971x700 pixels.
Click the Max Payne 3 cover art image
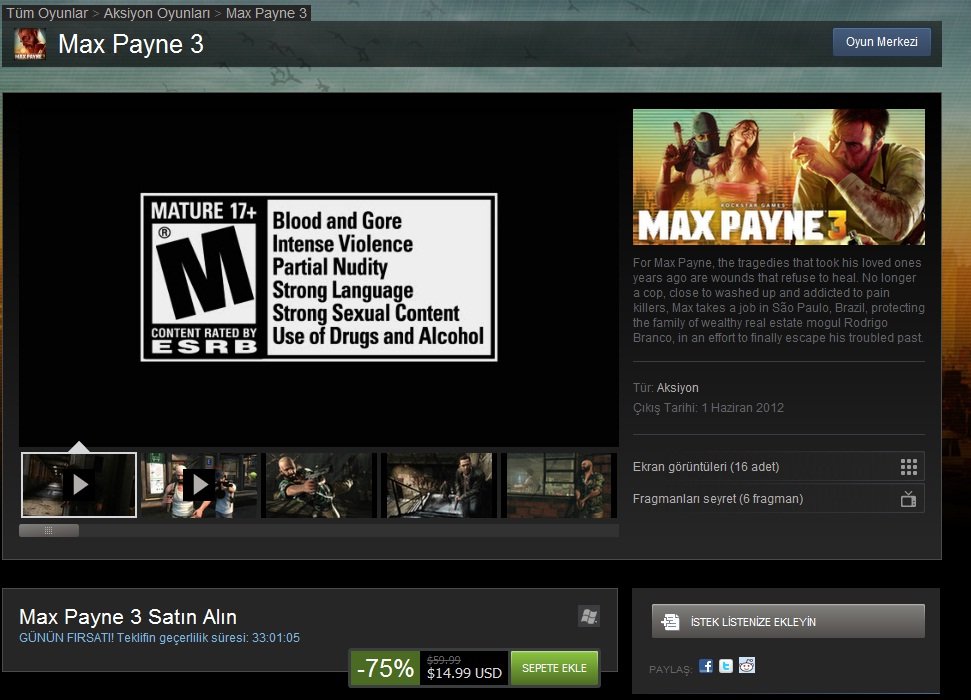(778, 177)
